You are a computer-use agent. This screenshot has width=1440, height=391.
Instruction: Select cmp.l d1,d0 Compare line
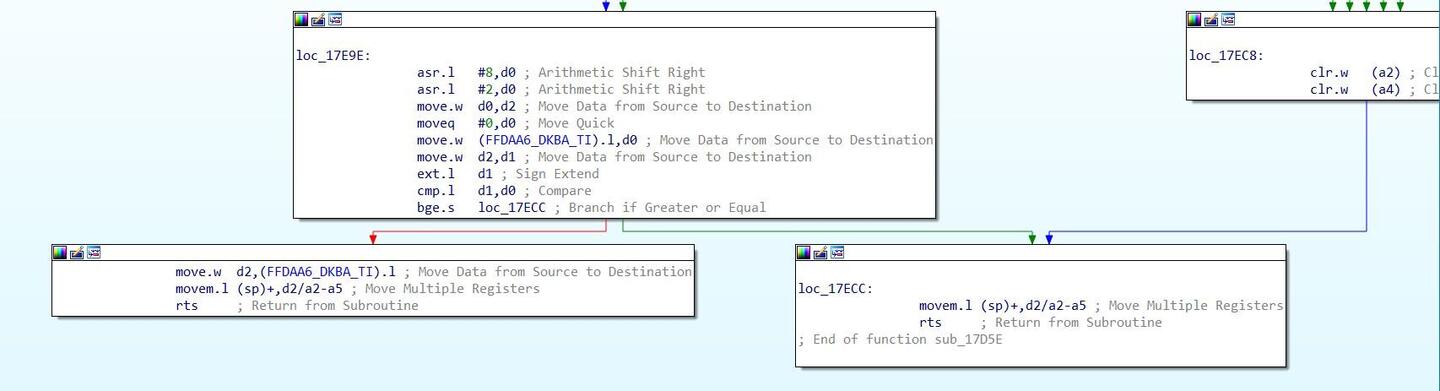point(504,191)
